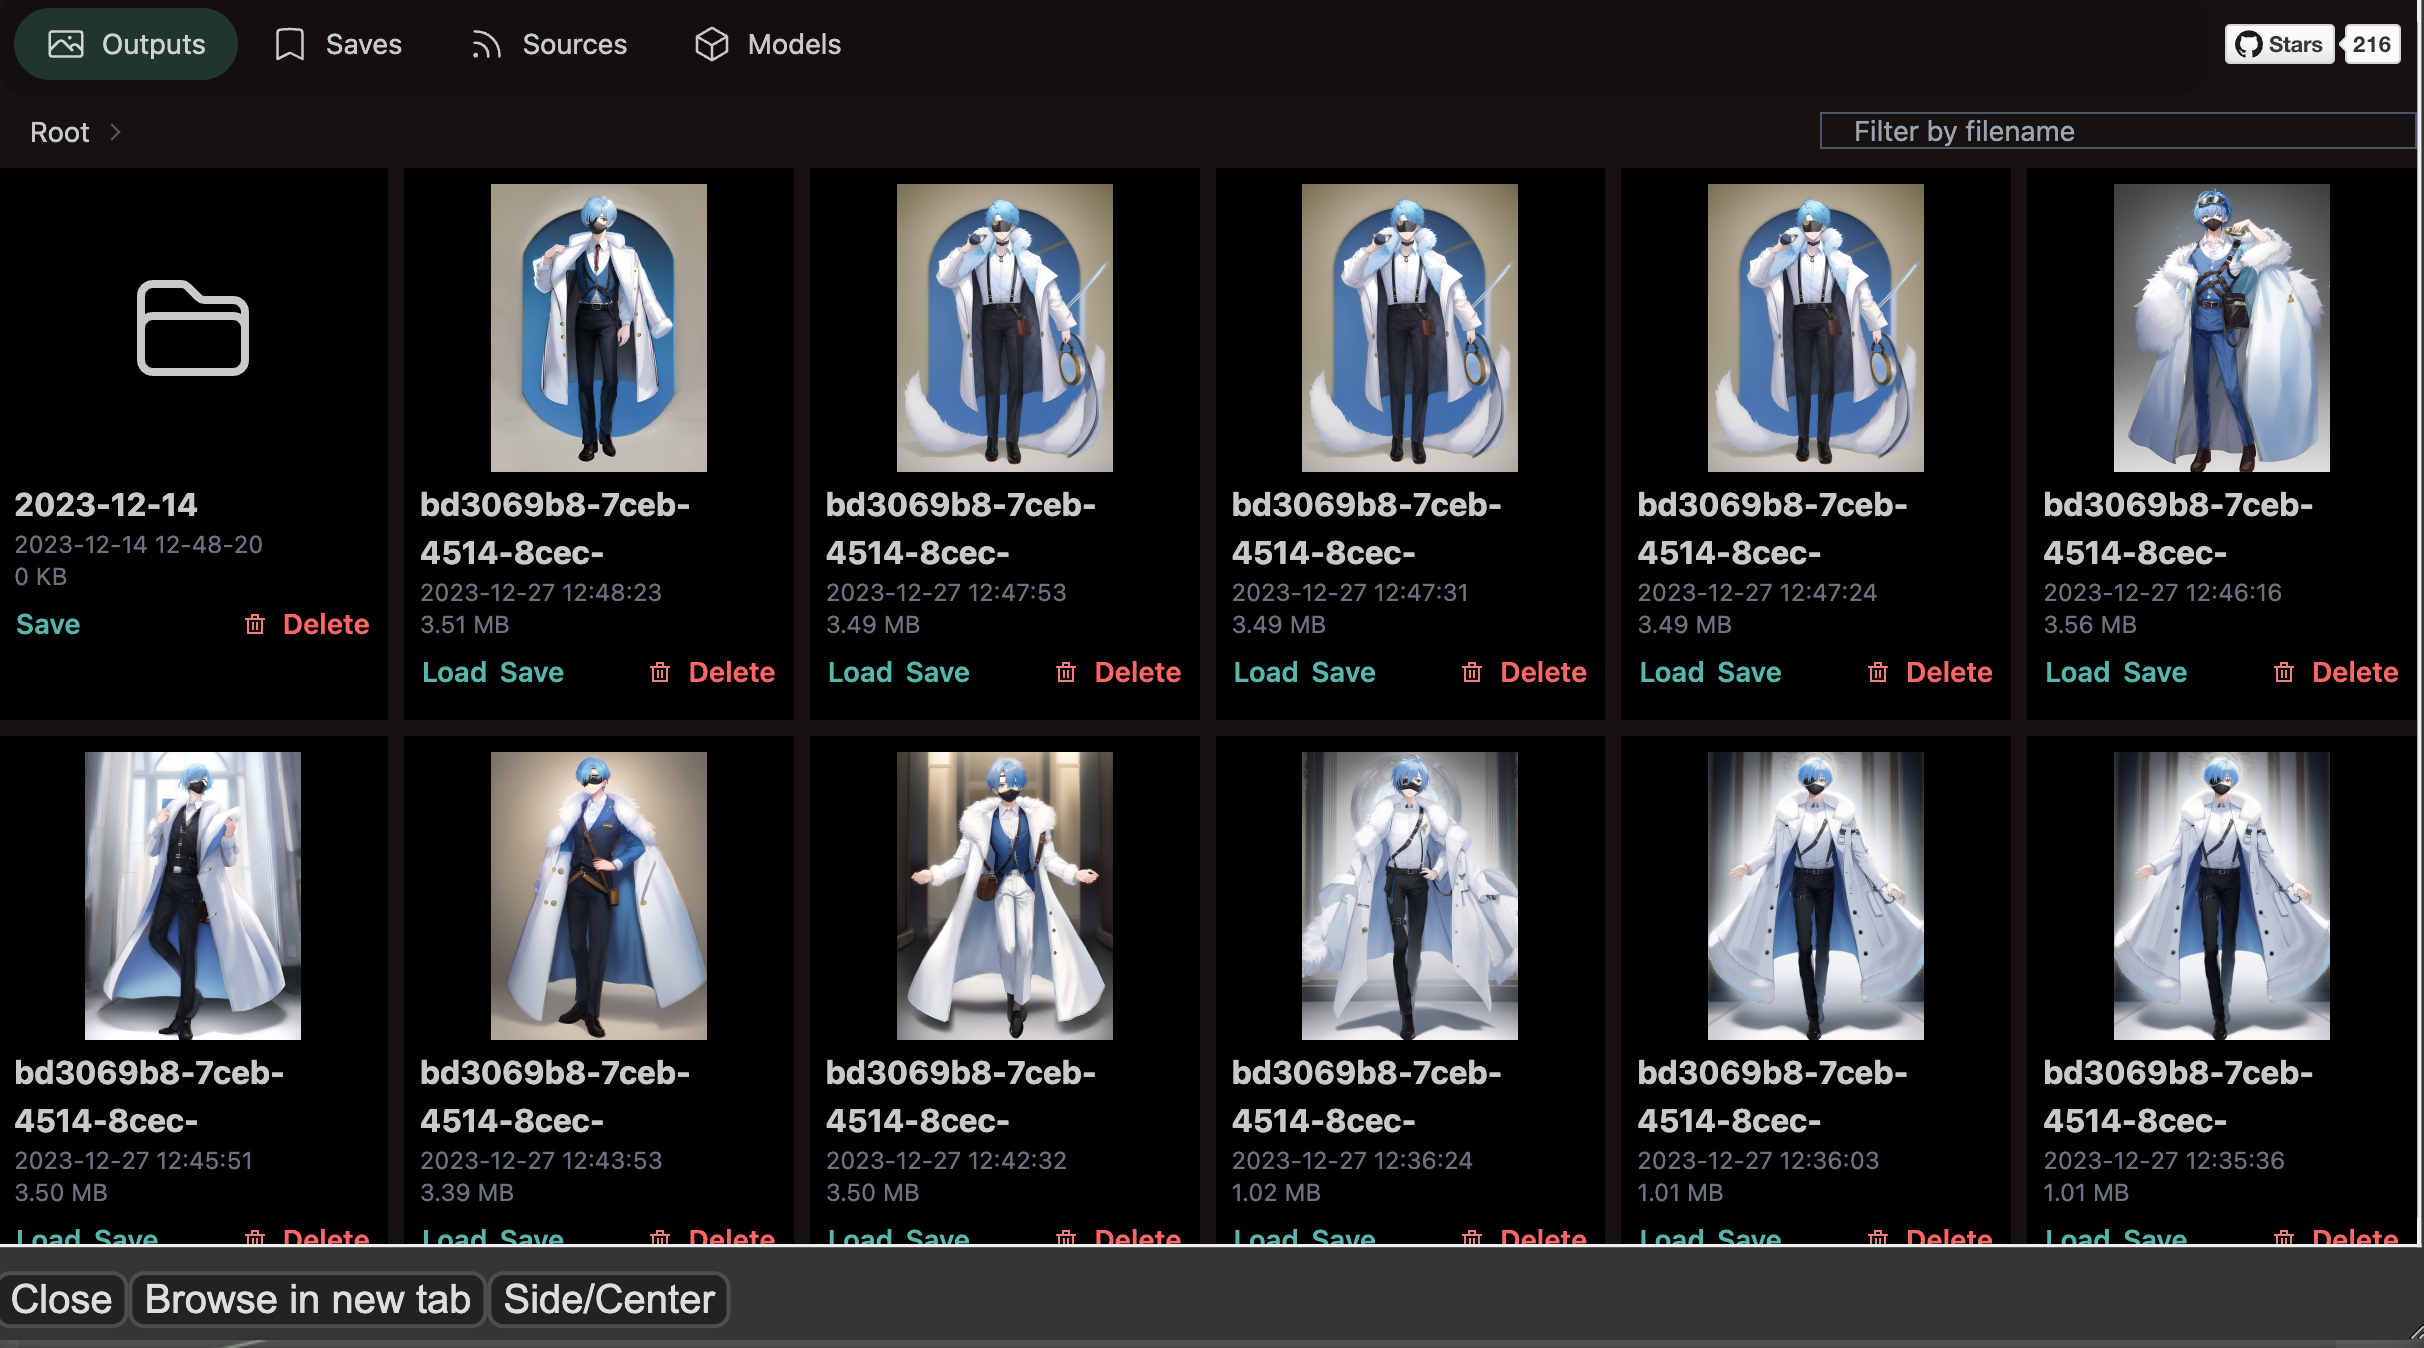Open thumbnail of 12:43:53 image

click(598, 895)
